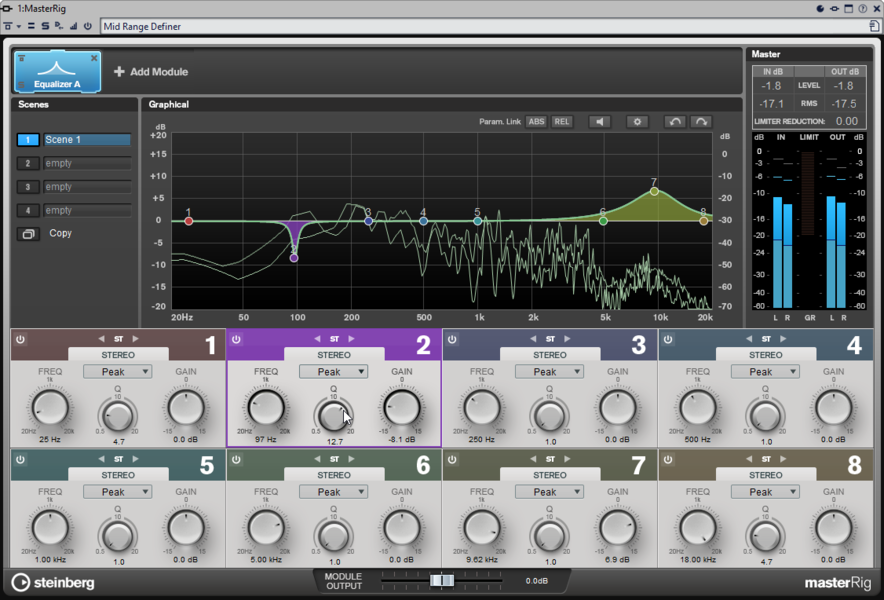Expand the band 6 Peak filter type dropdown
The width and height of the screenshot is (884, 600).
333,492
